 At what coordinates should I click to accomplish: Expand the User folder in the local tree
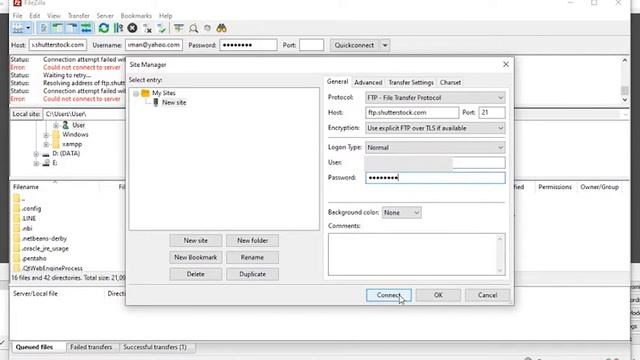click(x=56, y=125)
